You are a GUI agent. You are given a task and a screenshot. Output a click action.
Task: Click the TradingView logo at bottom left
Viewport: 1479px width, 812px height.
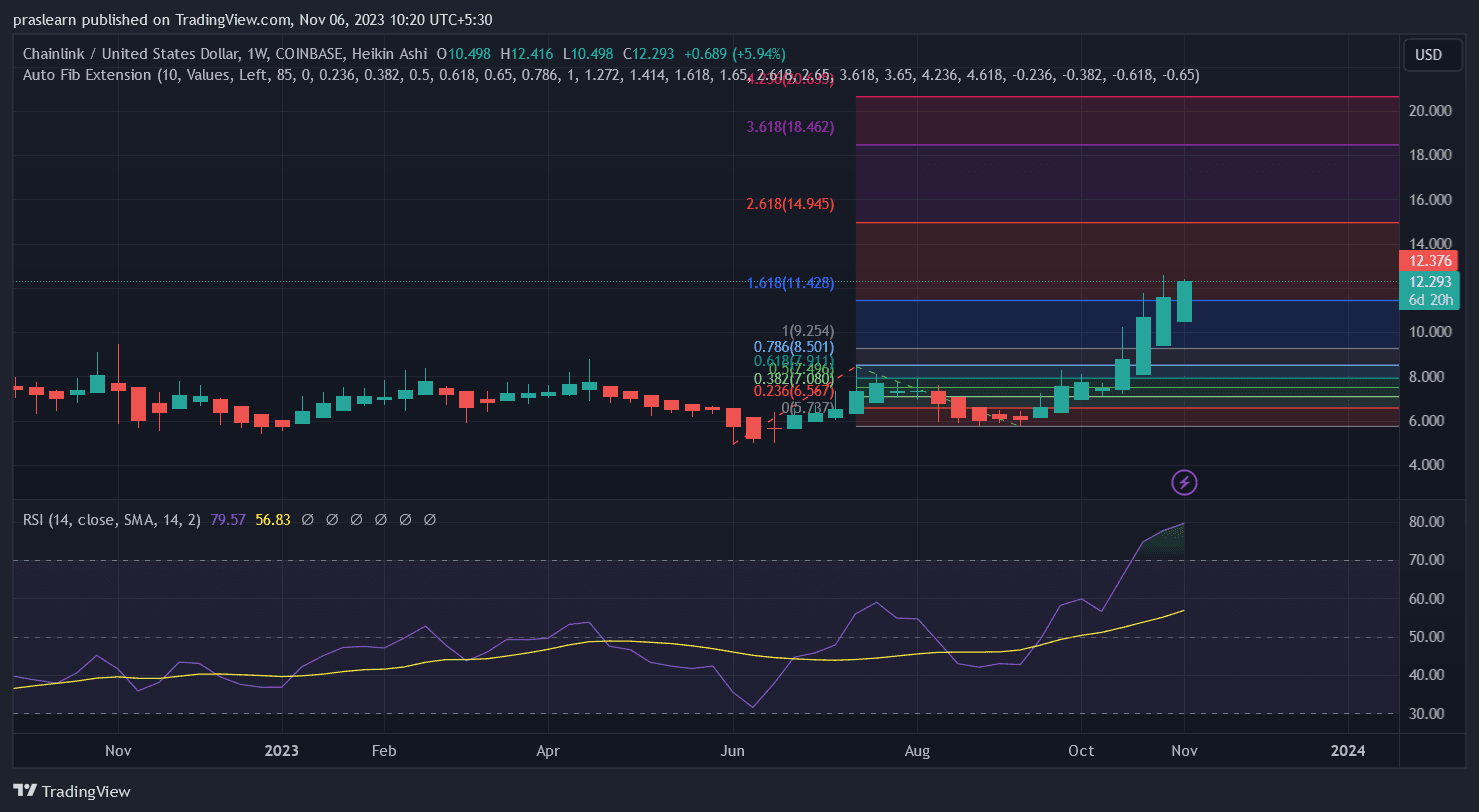pyautogui.click(x=72, y=791)
